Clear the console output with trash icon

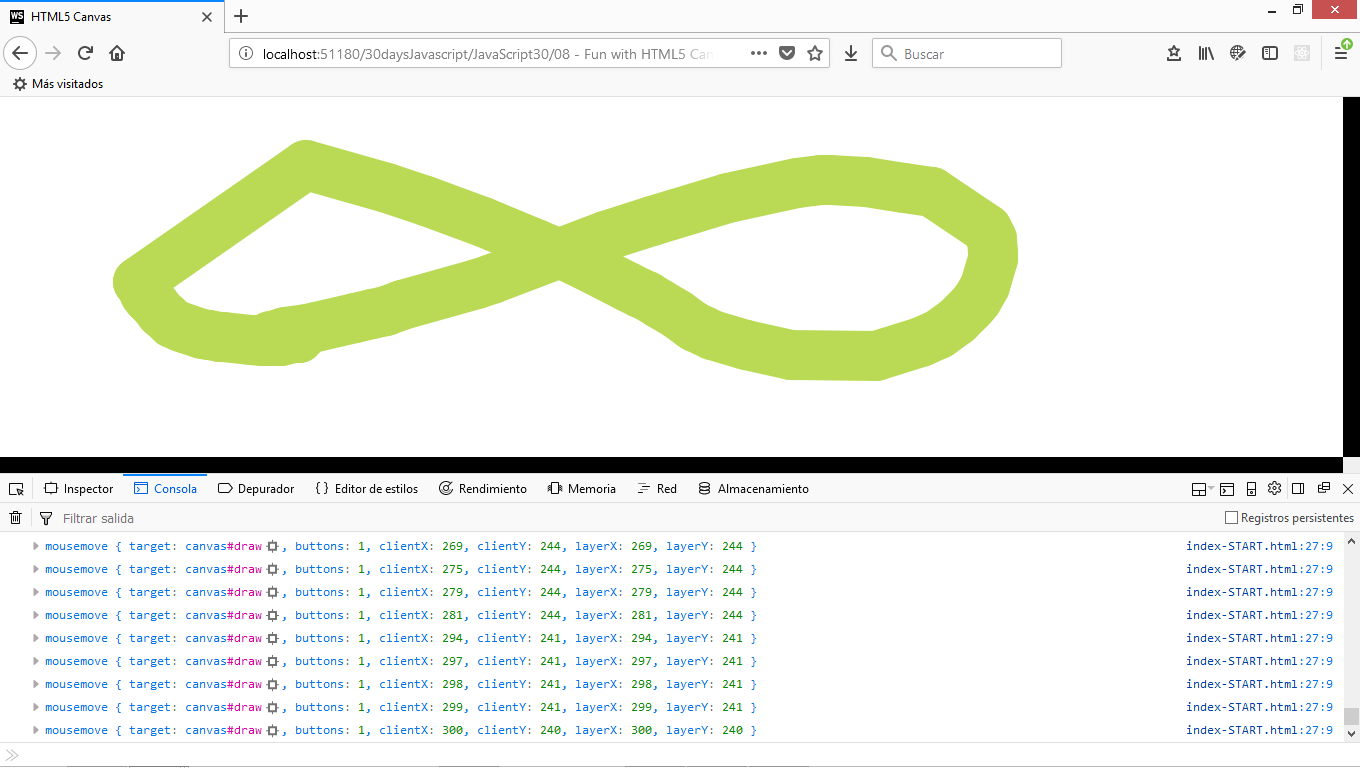[15, 517]
